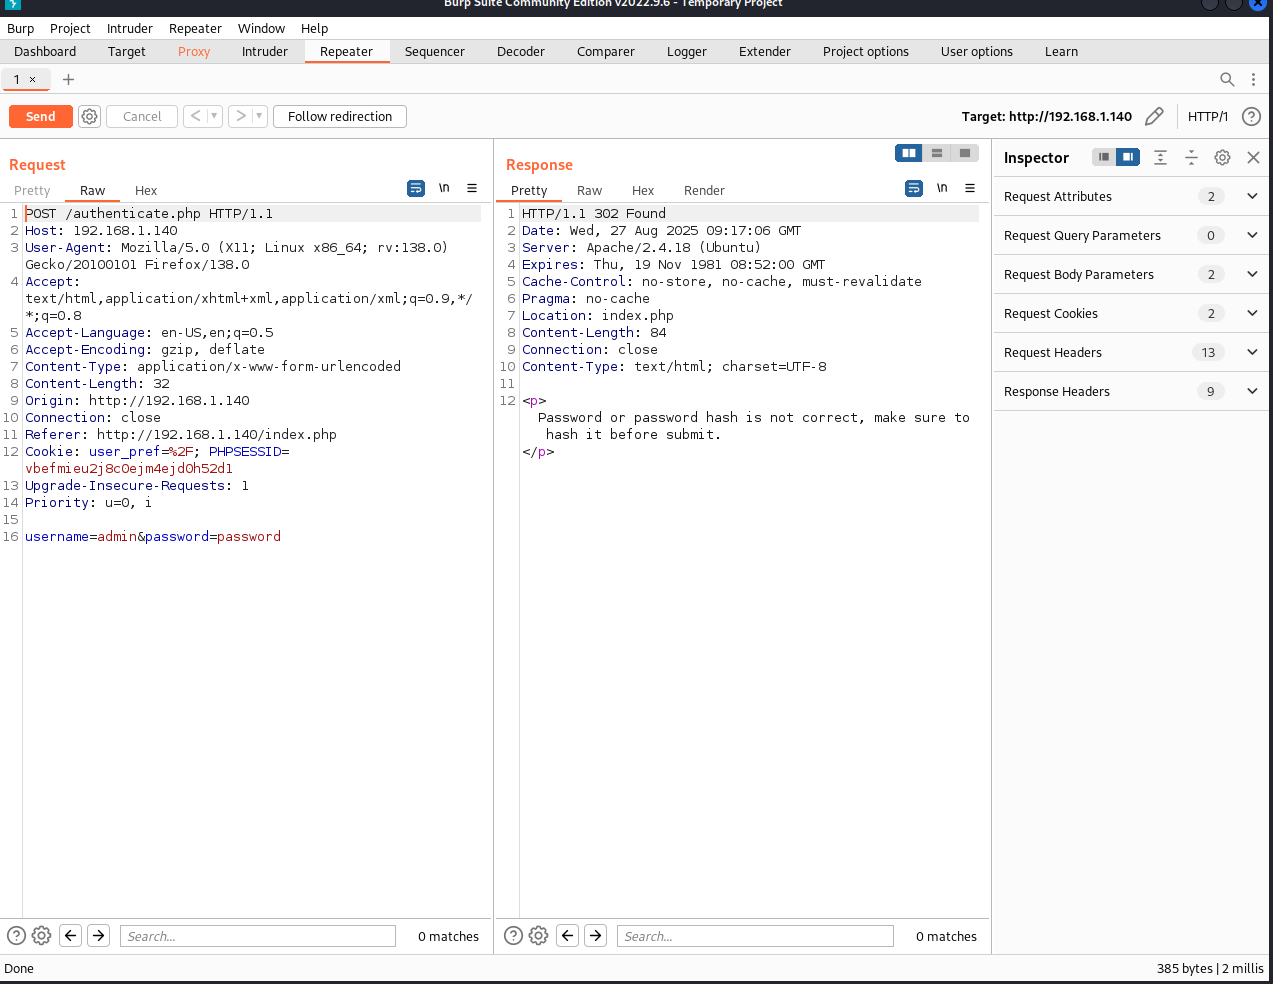Click Follow redirection button
Image resolution: width=1273 pixels, height=984 pixels.
pyautogui.click(x=340, y=117)
